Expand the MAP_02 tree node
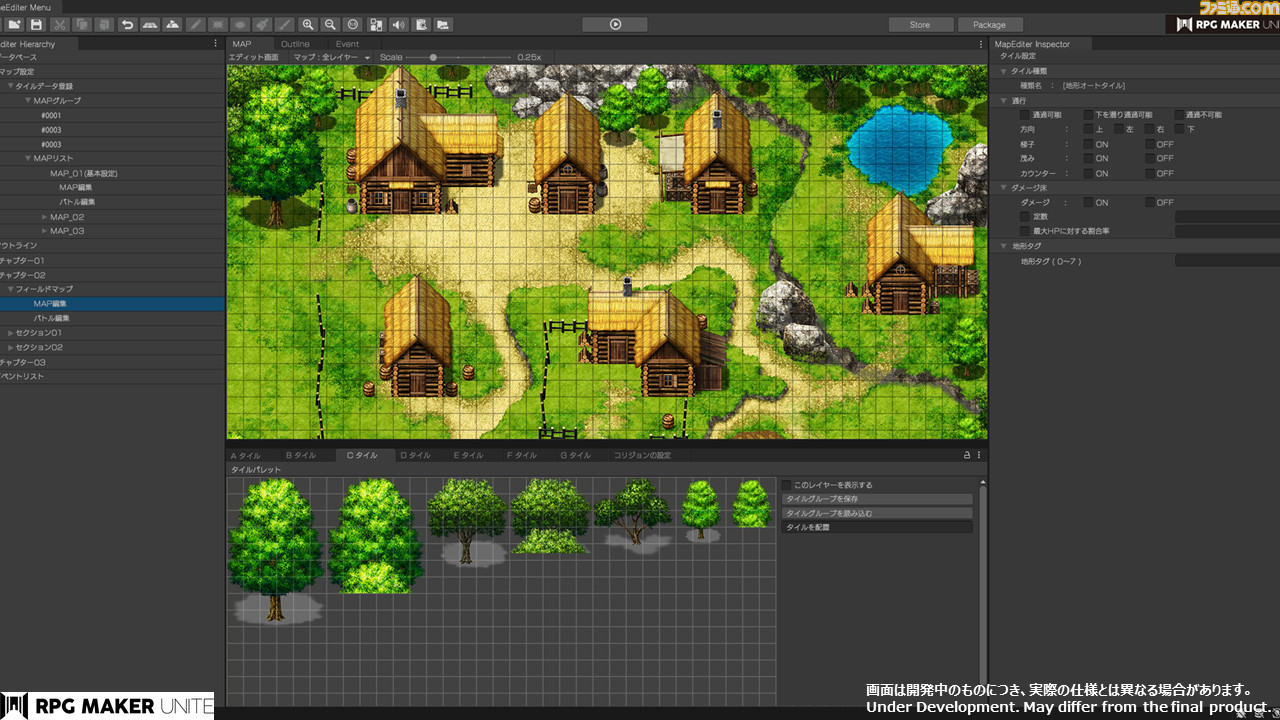 (x=45, y=217)
